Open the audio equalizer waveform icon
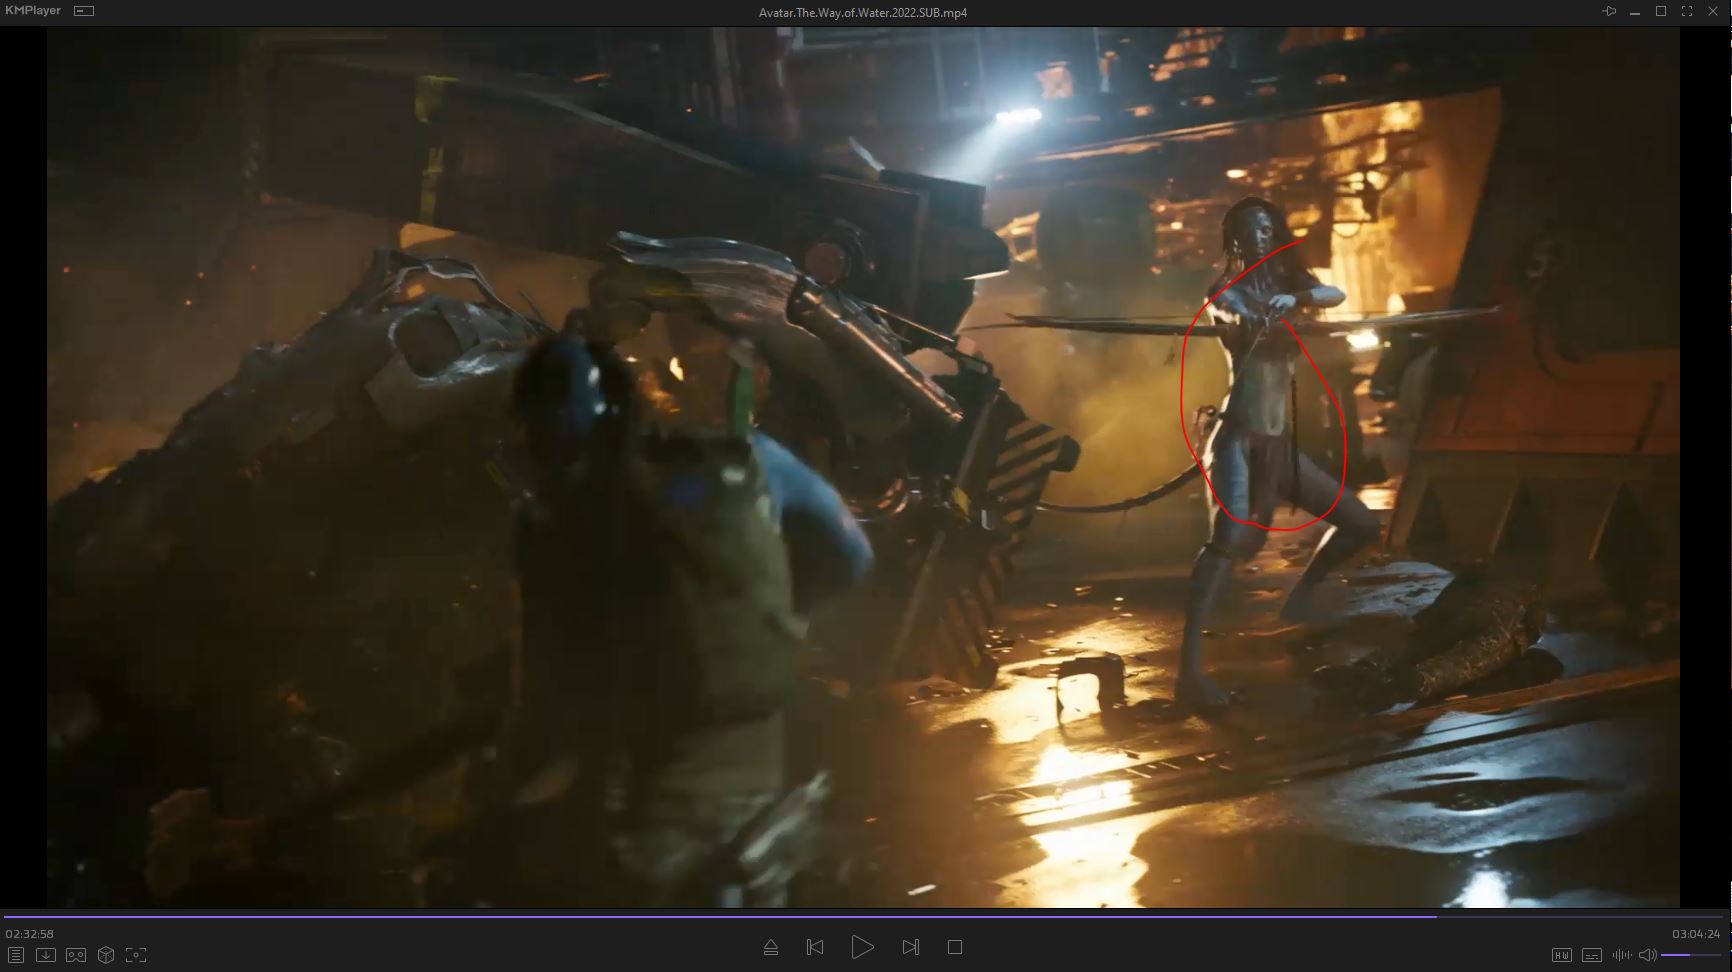 pyautogui.click(x=1621, y=955)
